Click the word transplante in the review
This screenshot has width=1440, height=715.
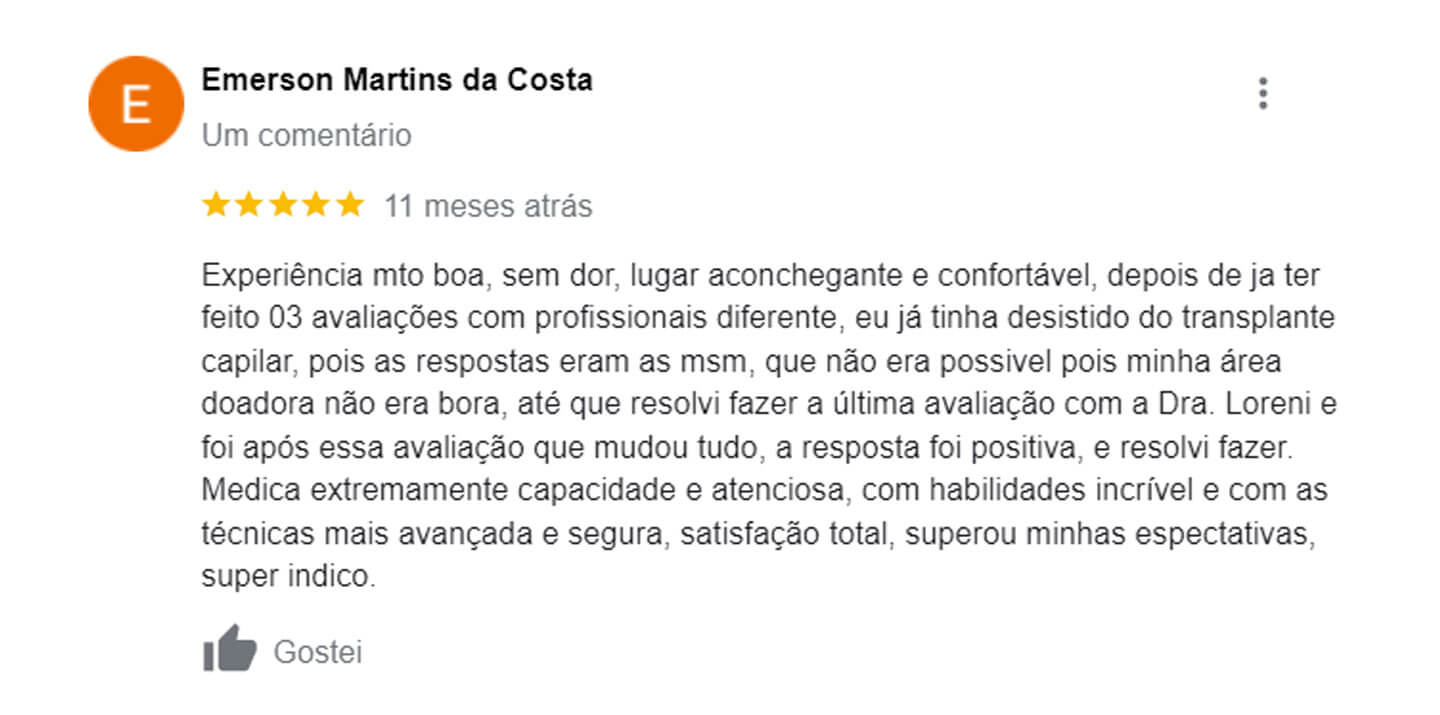coord(1258,319)
